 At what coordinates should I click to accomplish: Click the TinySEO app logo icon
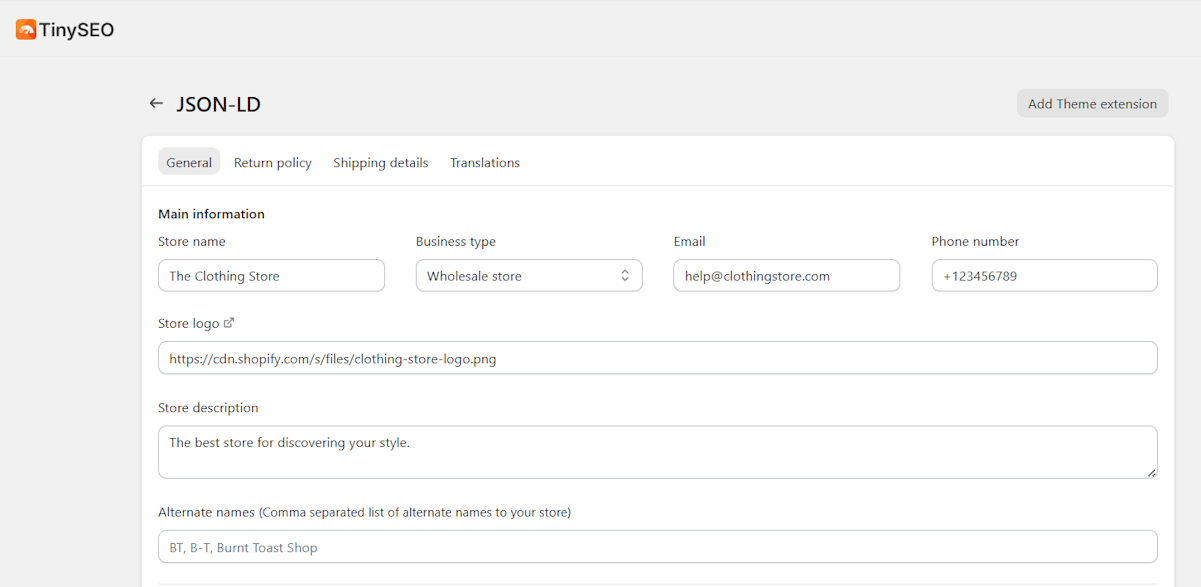pos(27,29)
